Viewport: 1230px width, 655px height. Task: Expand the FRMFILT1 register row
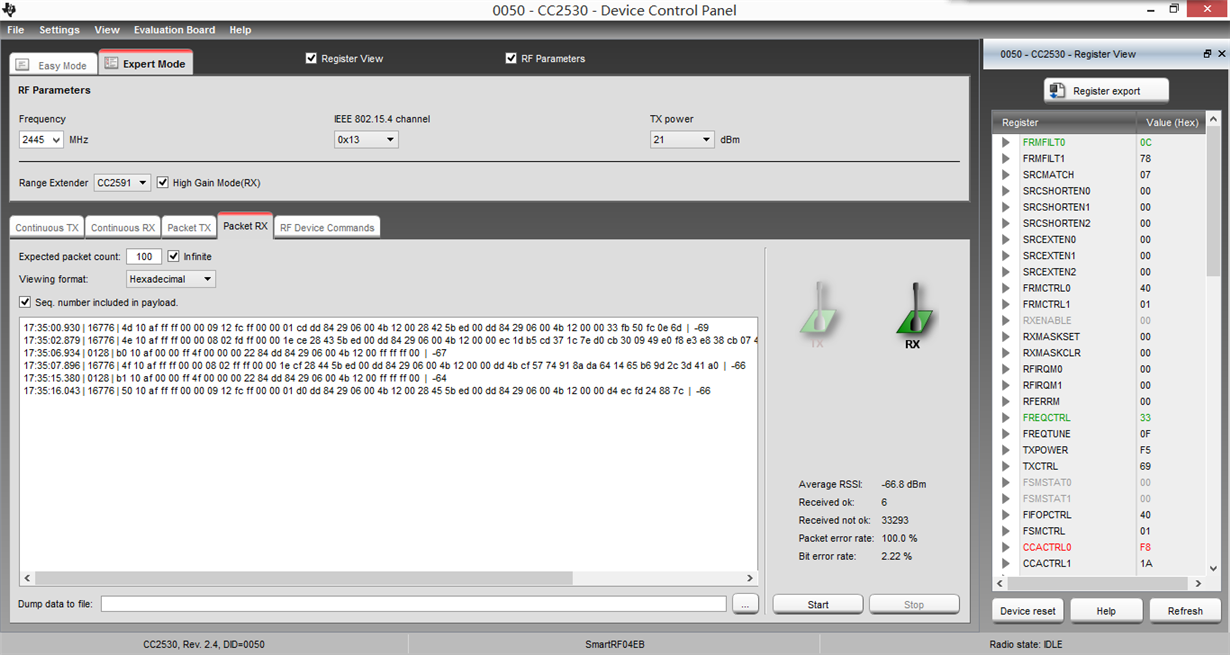point(1006,158)
